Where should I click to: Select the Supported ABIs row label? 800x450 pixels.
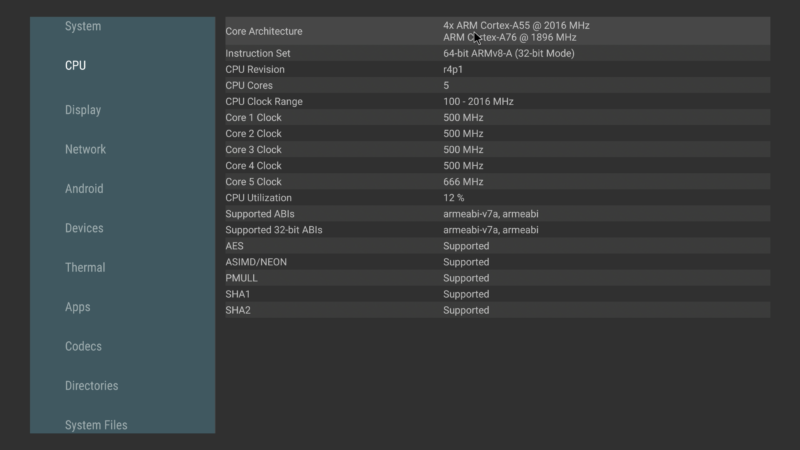tap(260, 214)
